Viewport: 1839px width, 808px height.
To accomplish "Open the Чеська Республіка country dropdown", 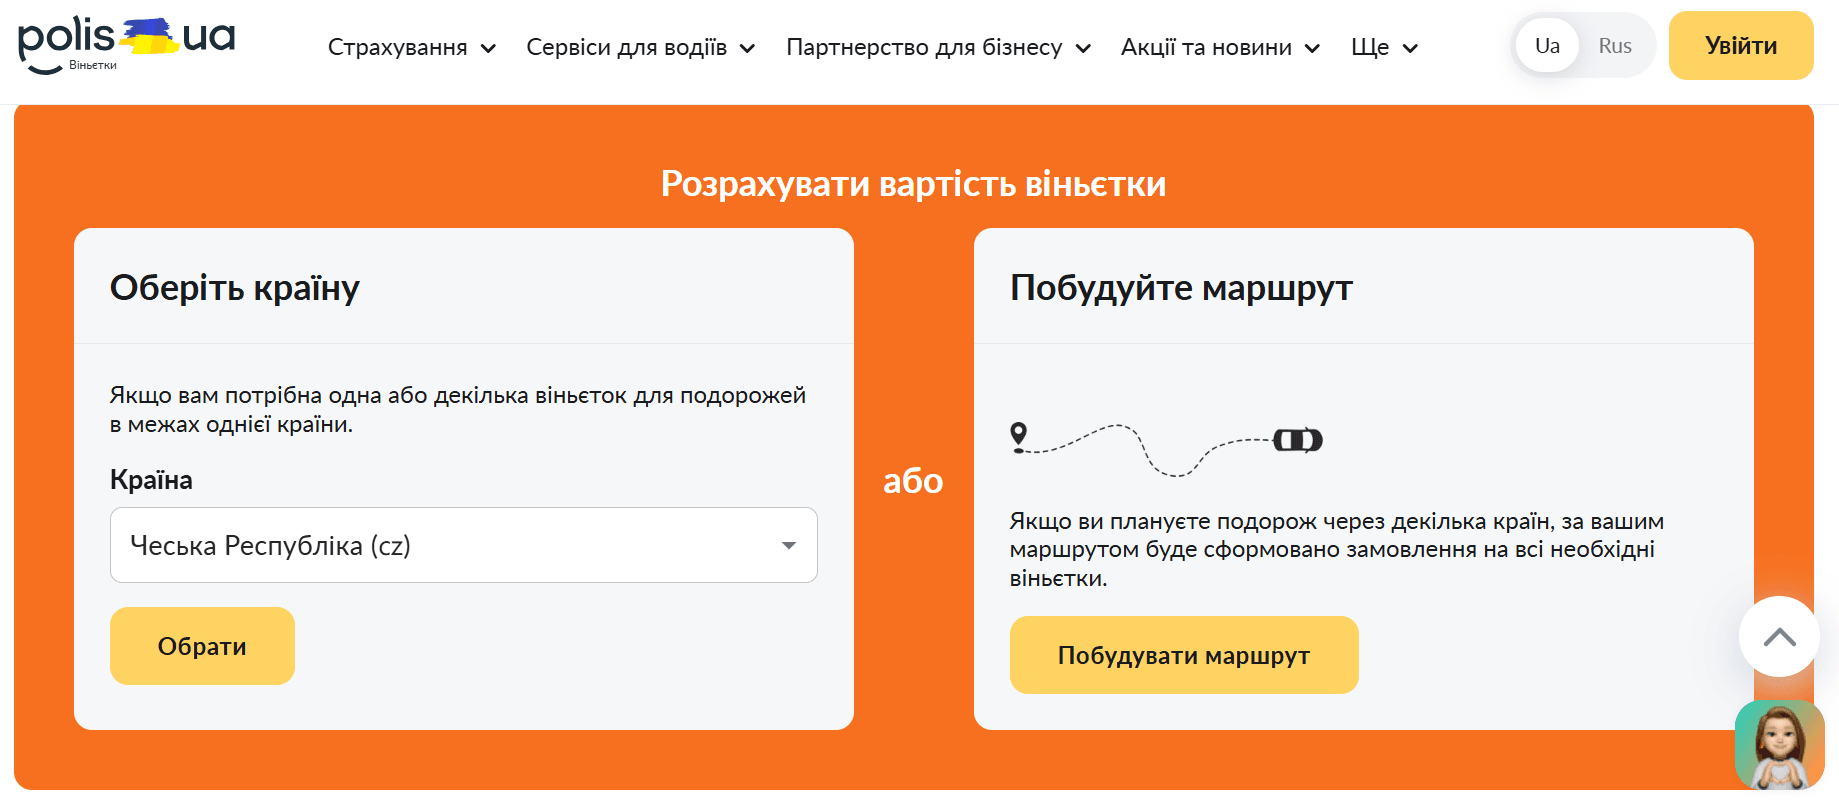I will coord(463,545).
